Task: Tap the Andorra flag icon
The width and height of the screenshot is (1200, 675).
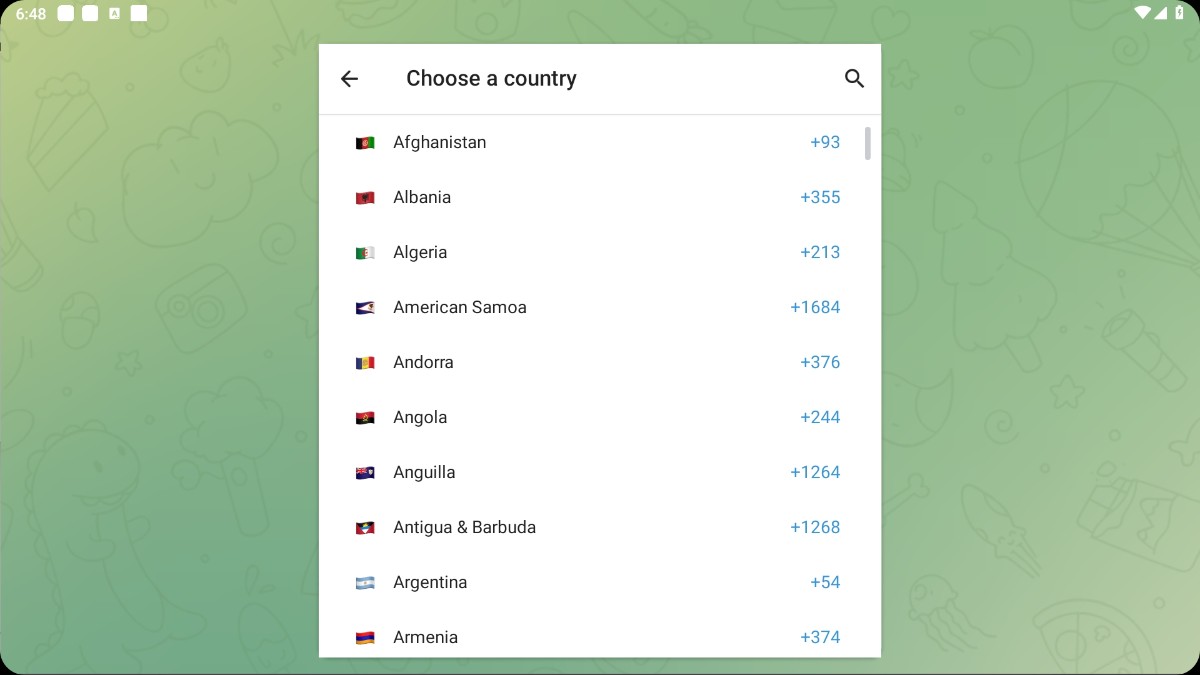Action: [365, 363]
